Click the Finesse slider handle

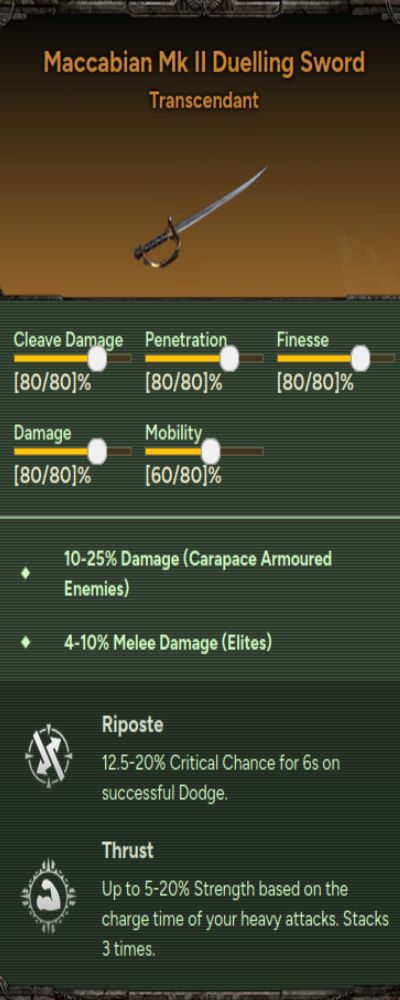tap(360, 358)
